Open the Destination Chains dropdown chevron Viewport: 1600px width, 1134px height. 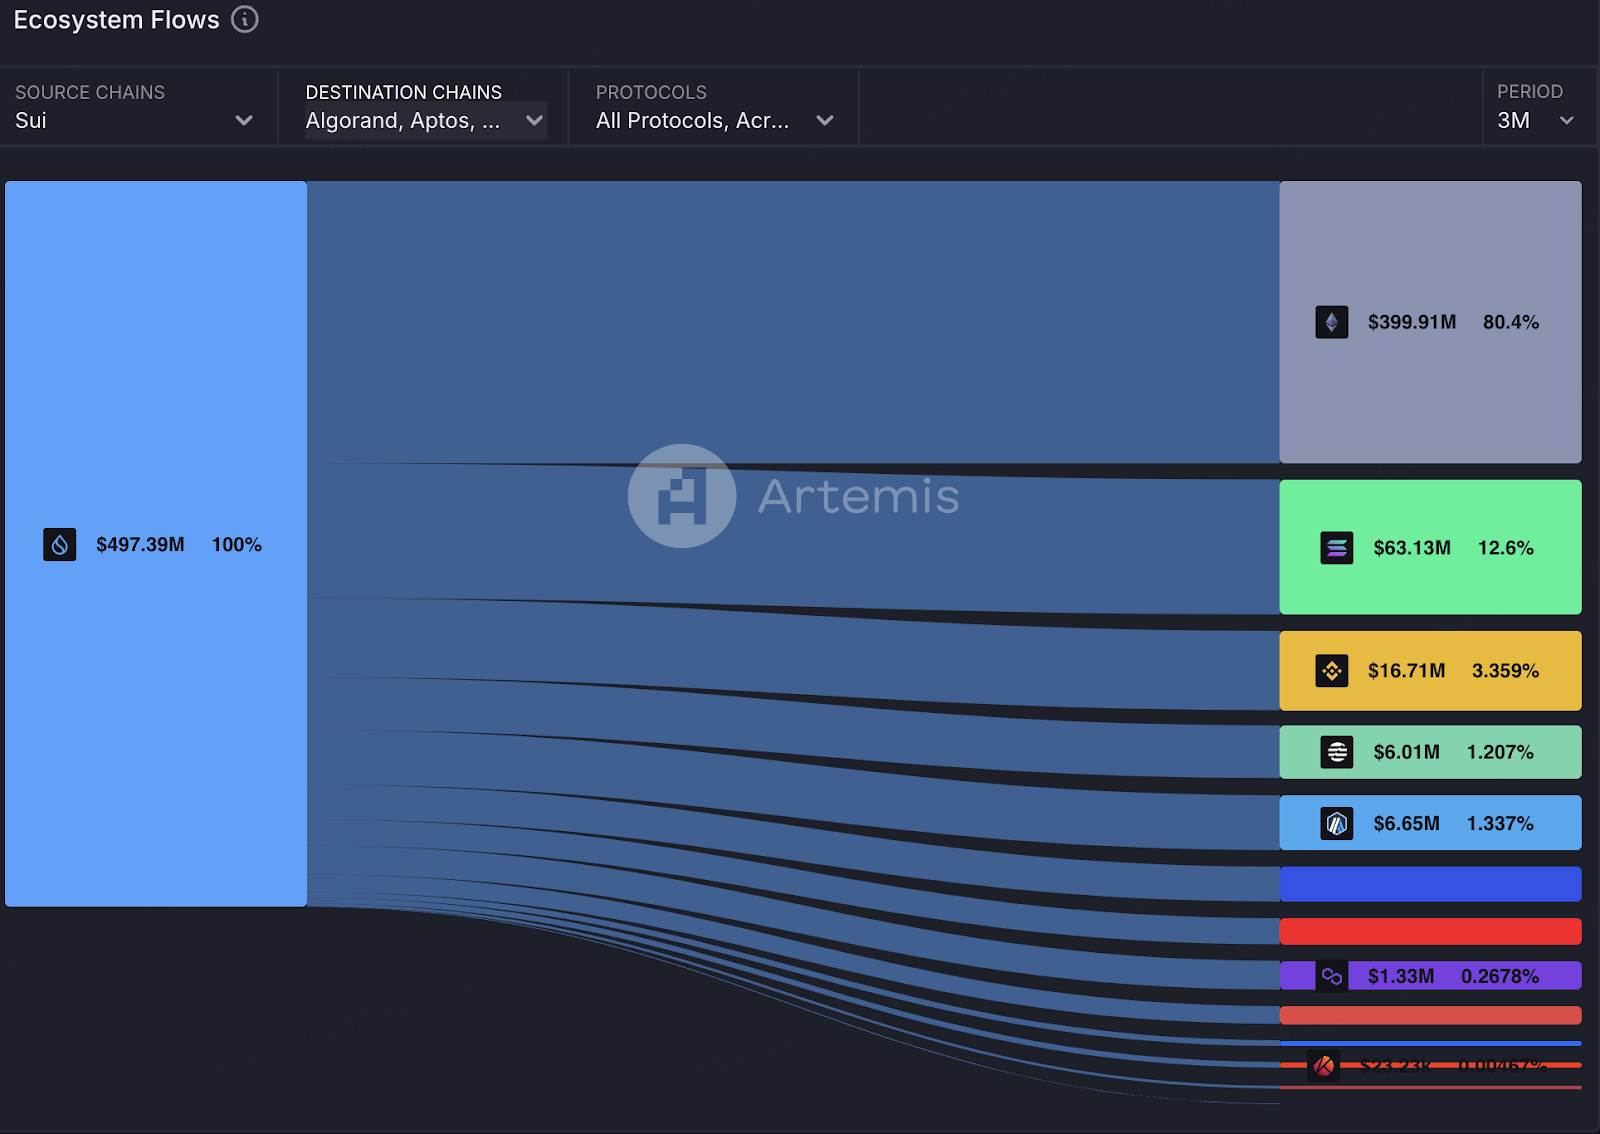tap(535, 120)
